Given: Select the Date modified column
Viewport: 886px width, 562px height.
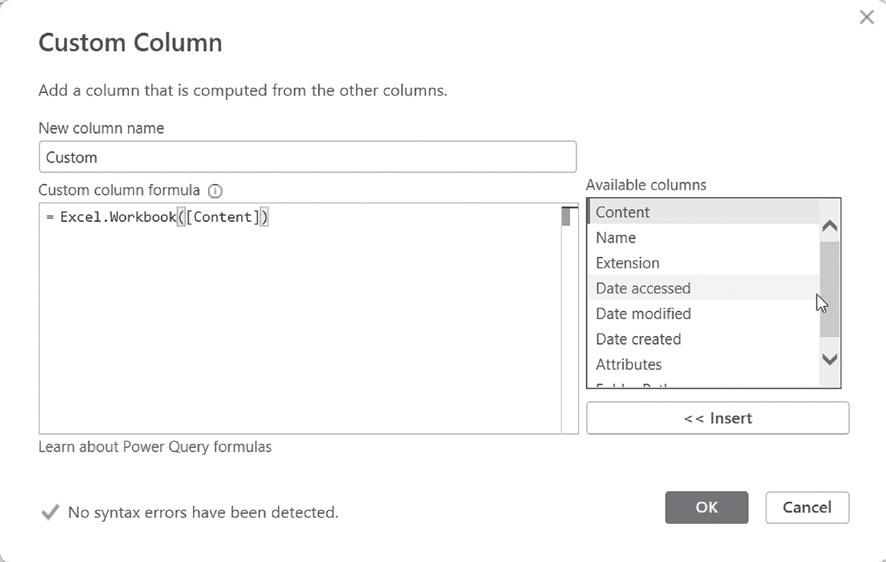Looking at the screenshot, I should pyautogui.click(x=643, y=314).
